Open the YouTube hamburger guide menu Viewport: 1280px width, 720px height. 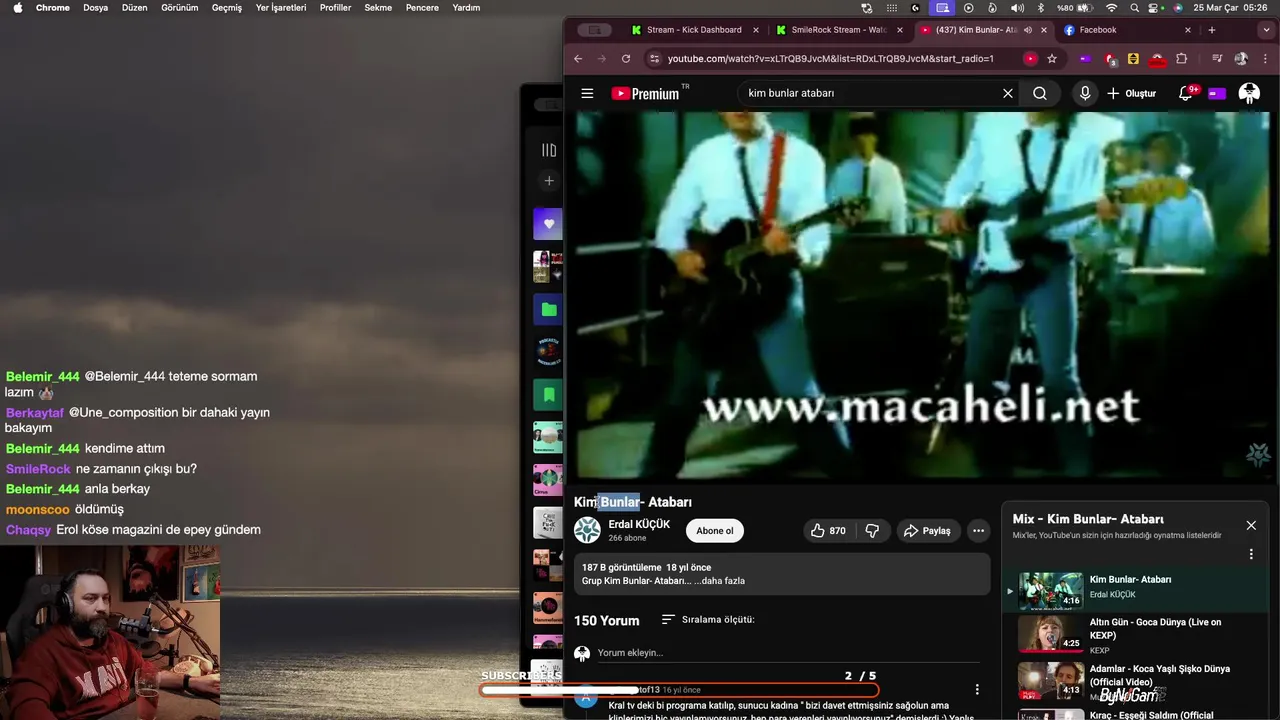[587, 93]
